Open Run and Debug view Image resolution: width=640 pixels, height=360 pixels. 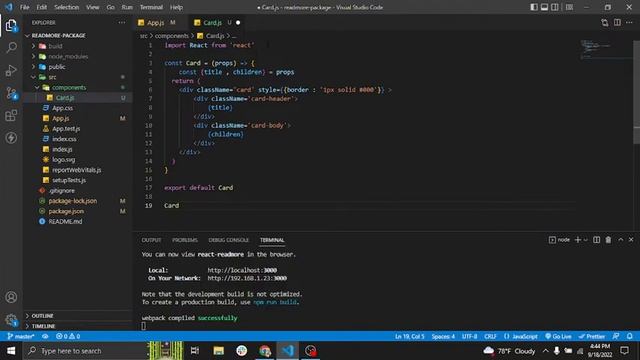(11, 70)
